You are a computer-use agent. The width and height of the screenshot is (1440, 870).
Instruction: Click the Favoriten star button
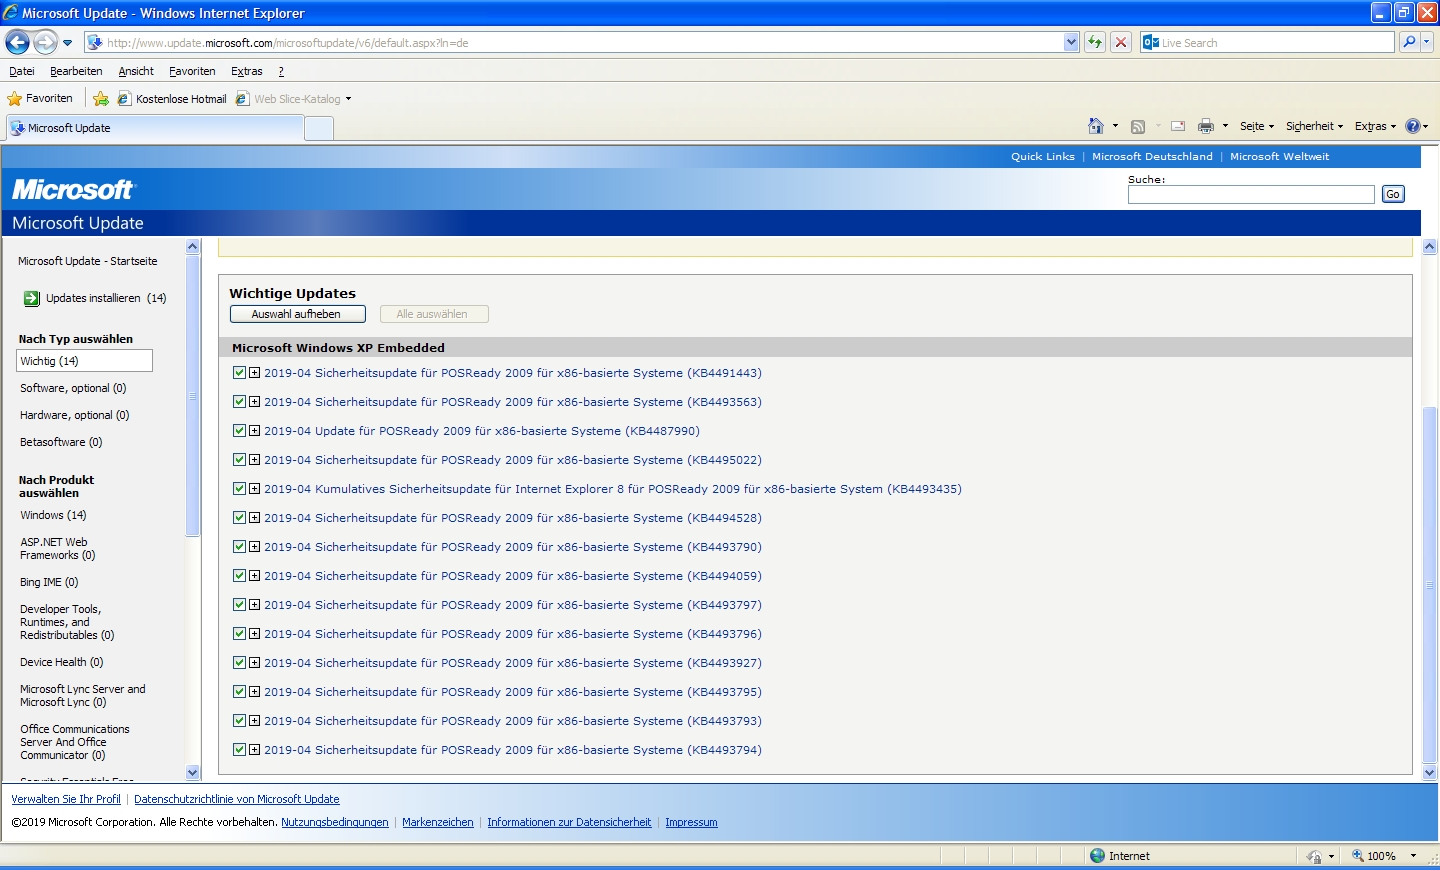coord(40,98)
